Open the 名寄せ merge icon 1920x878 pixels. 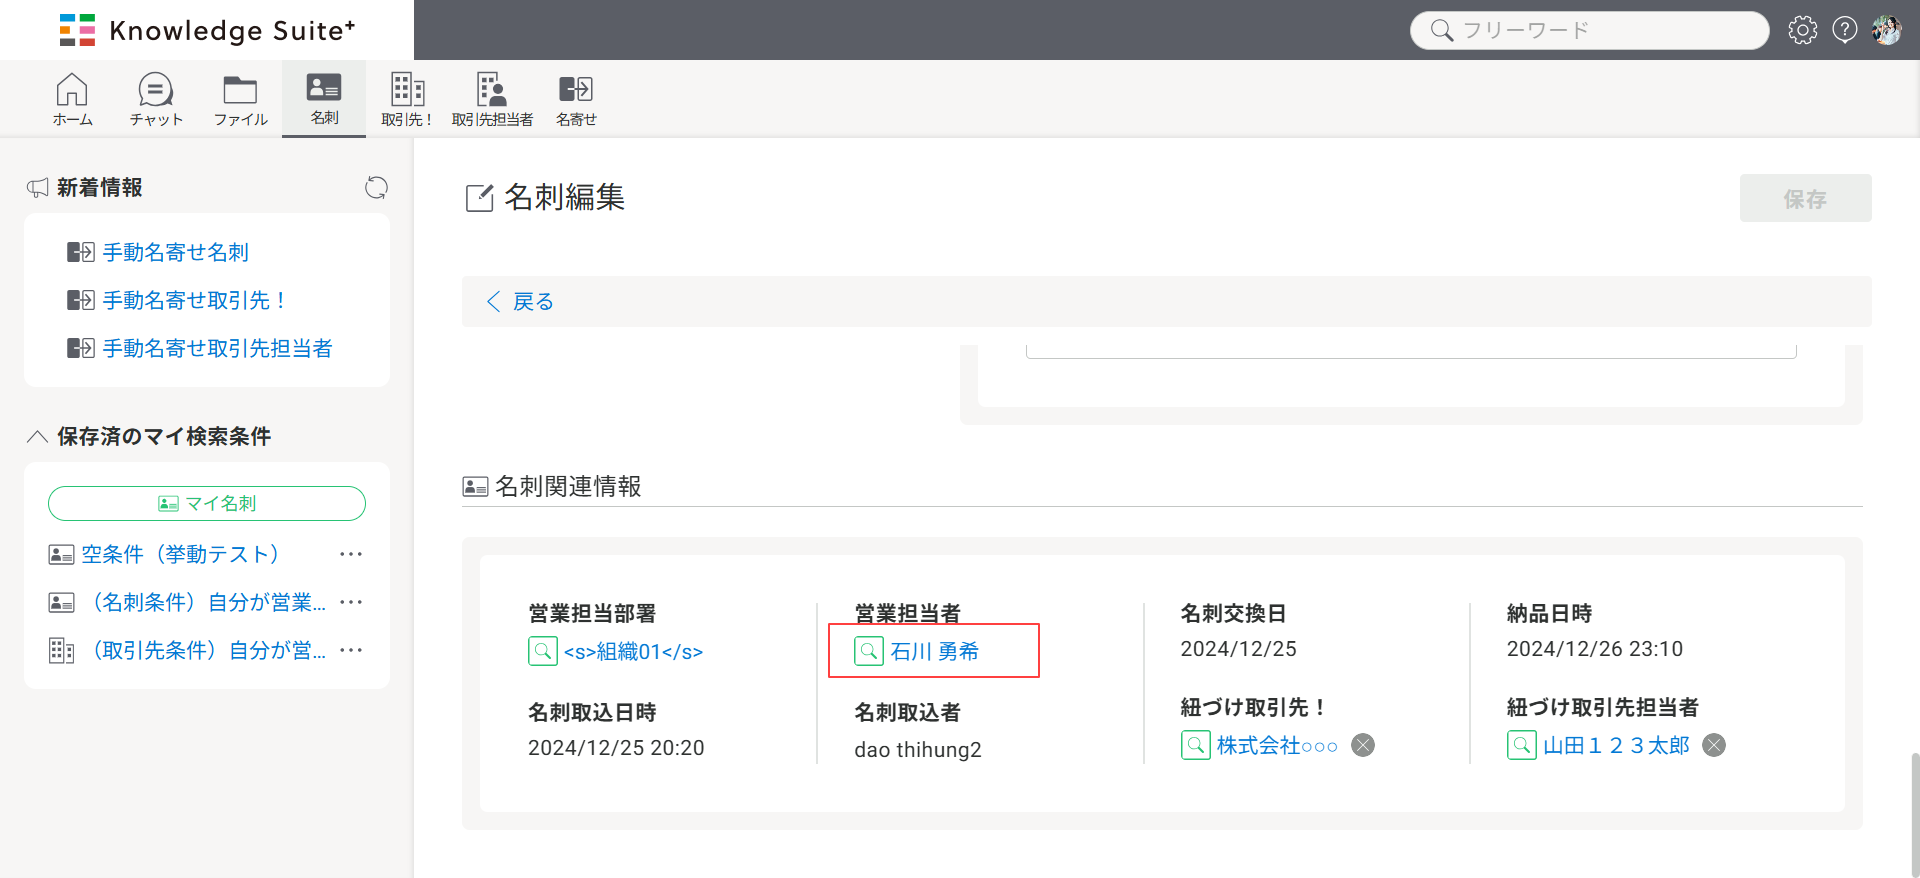[x=576, y=99]
